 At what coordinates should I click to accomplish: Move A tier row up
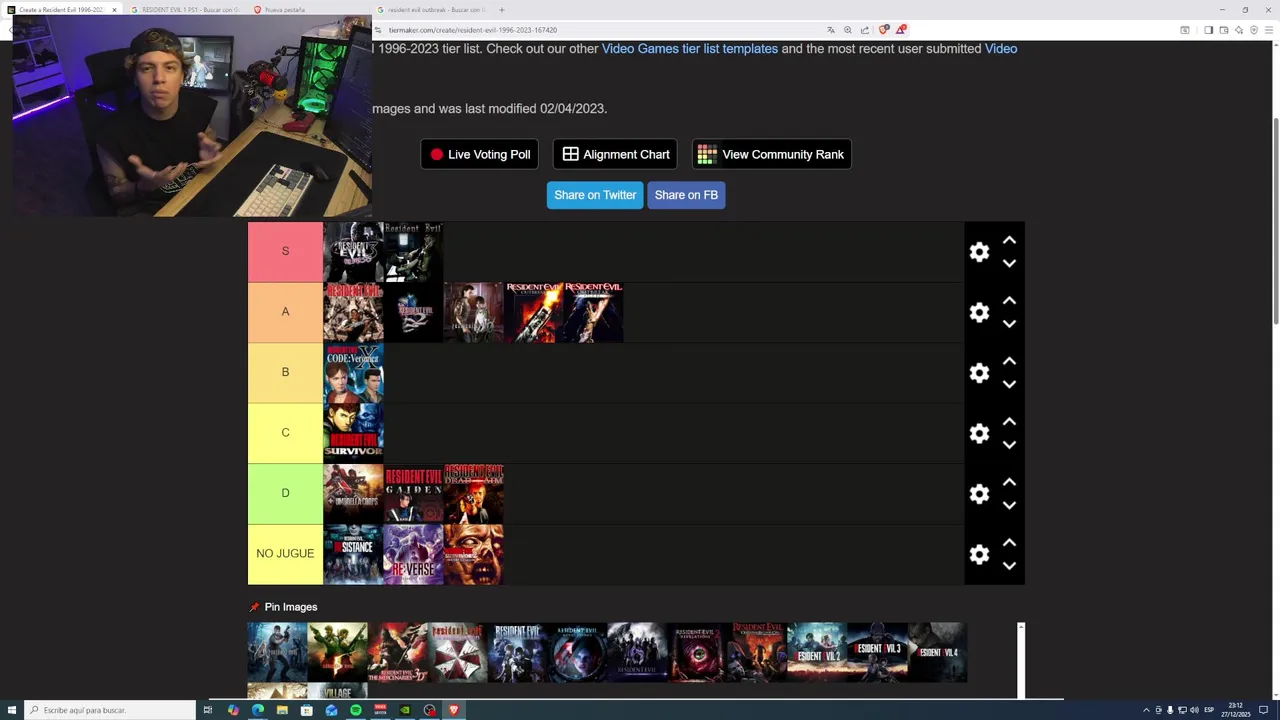(x=1009, y=300)
